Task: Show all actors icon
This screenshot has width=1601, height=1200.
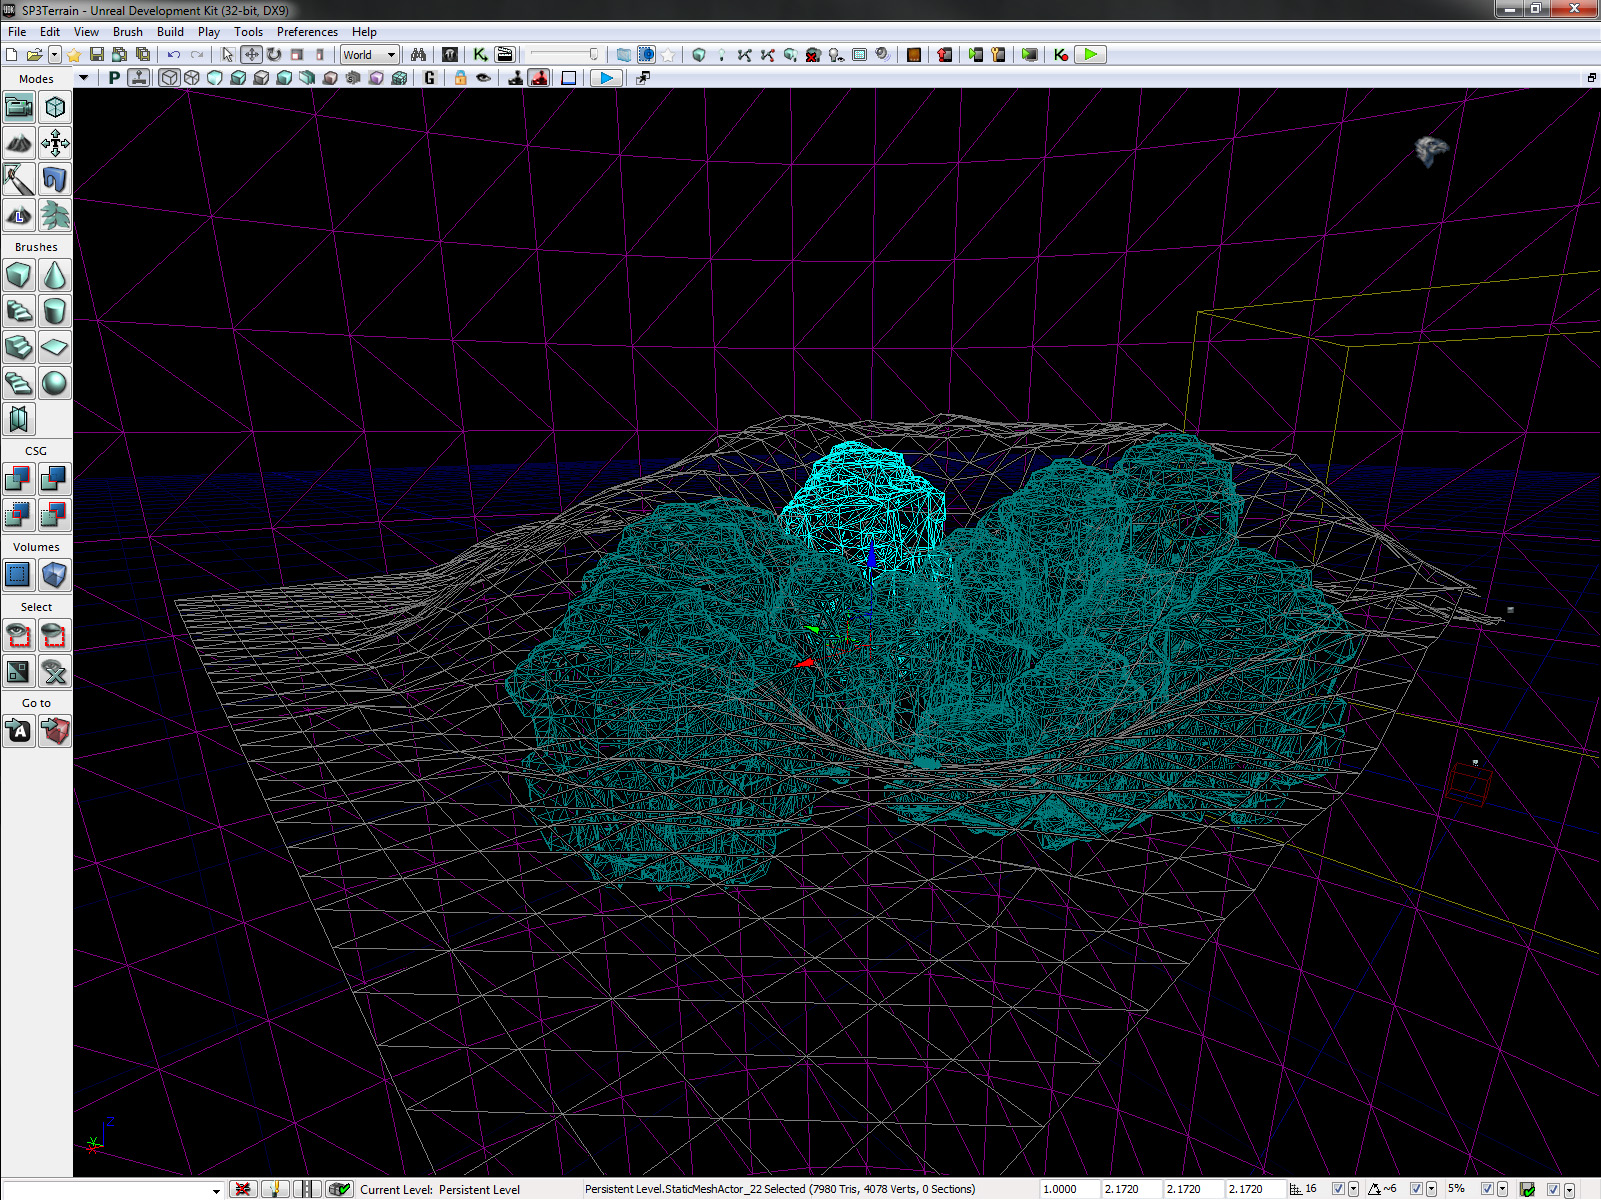Action: coord(55,671)
